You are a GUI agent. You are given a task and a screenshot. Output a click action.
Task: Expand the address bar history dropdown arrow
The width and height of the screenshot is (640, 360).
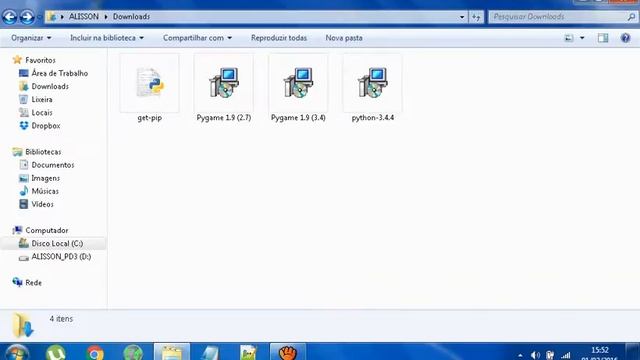462,17
